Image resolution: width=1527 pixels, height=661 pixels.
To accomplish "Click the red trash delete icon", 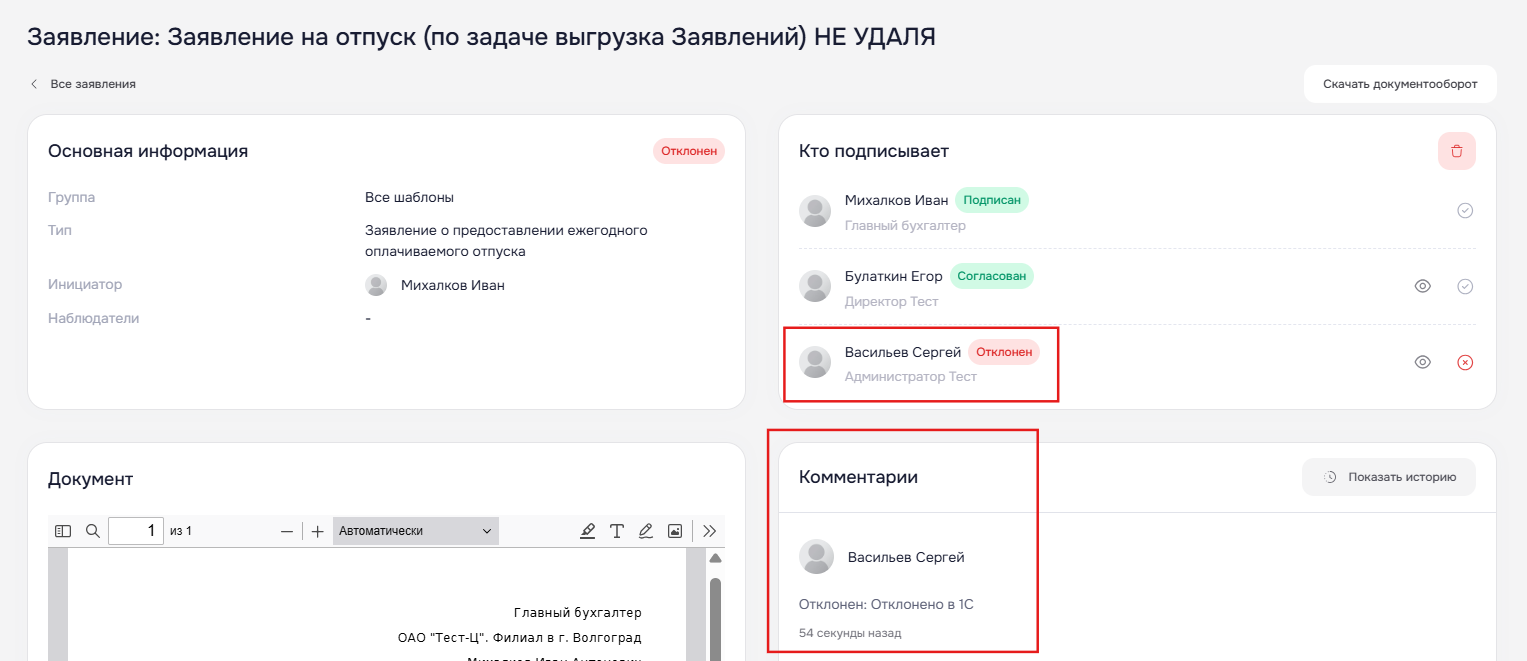I will click(x=1456, y=151).
